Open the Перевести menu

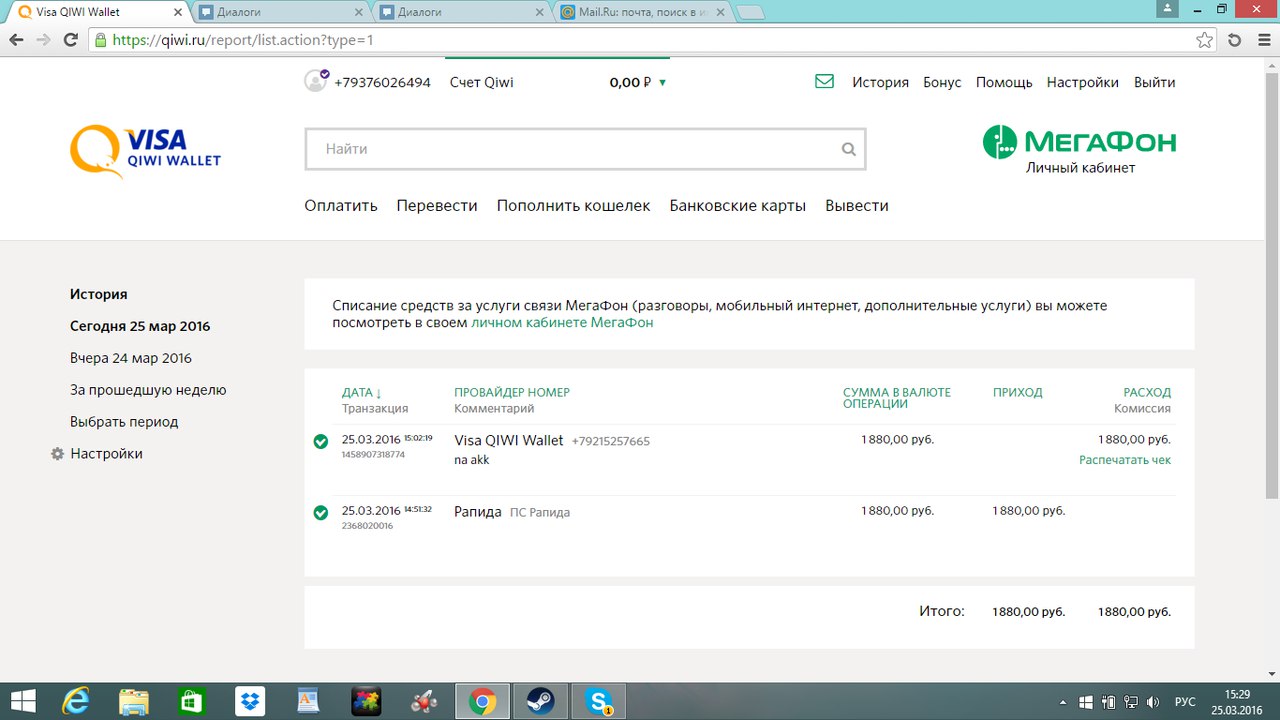click(x=437, y=206)
